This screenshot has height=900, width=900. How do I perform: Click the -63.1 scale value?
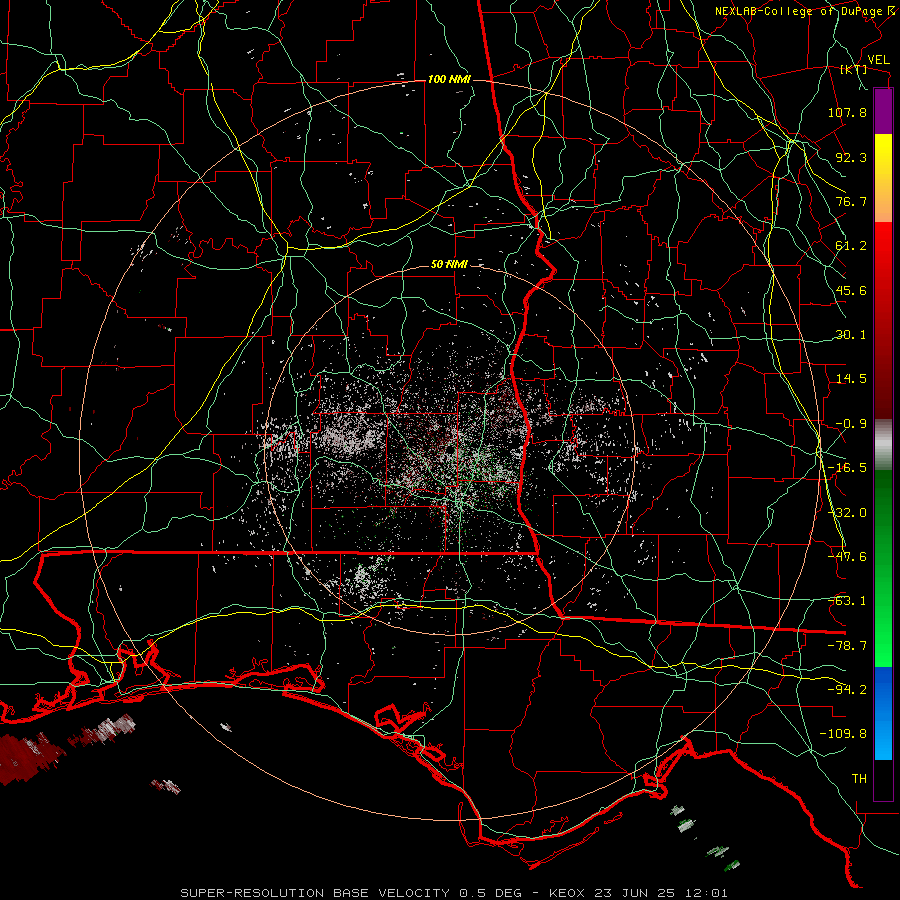point(847,601)
